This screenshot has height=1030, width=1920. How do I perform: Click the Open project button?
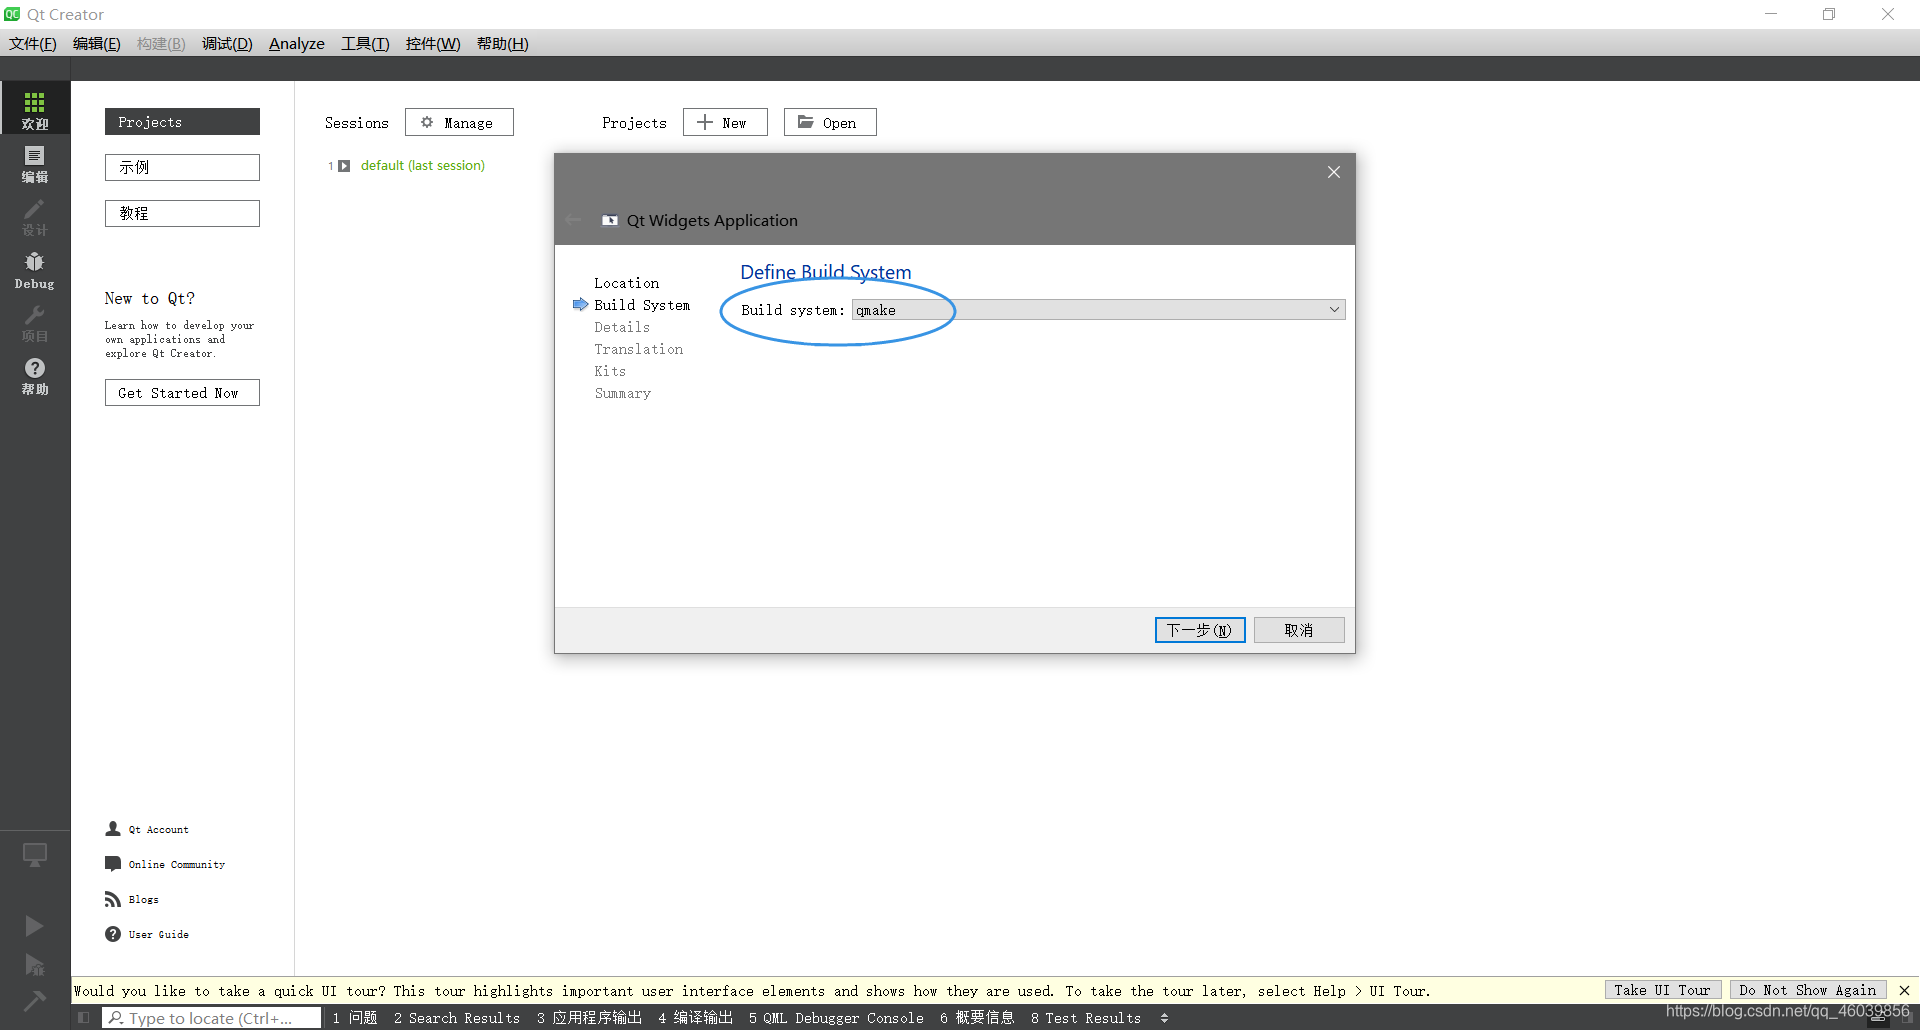coord(830,122)
